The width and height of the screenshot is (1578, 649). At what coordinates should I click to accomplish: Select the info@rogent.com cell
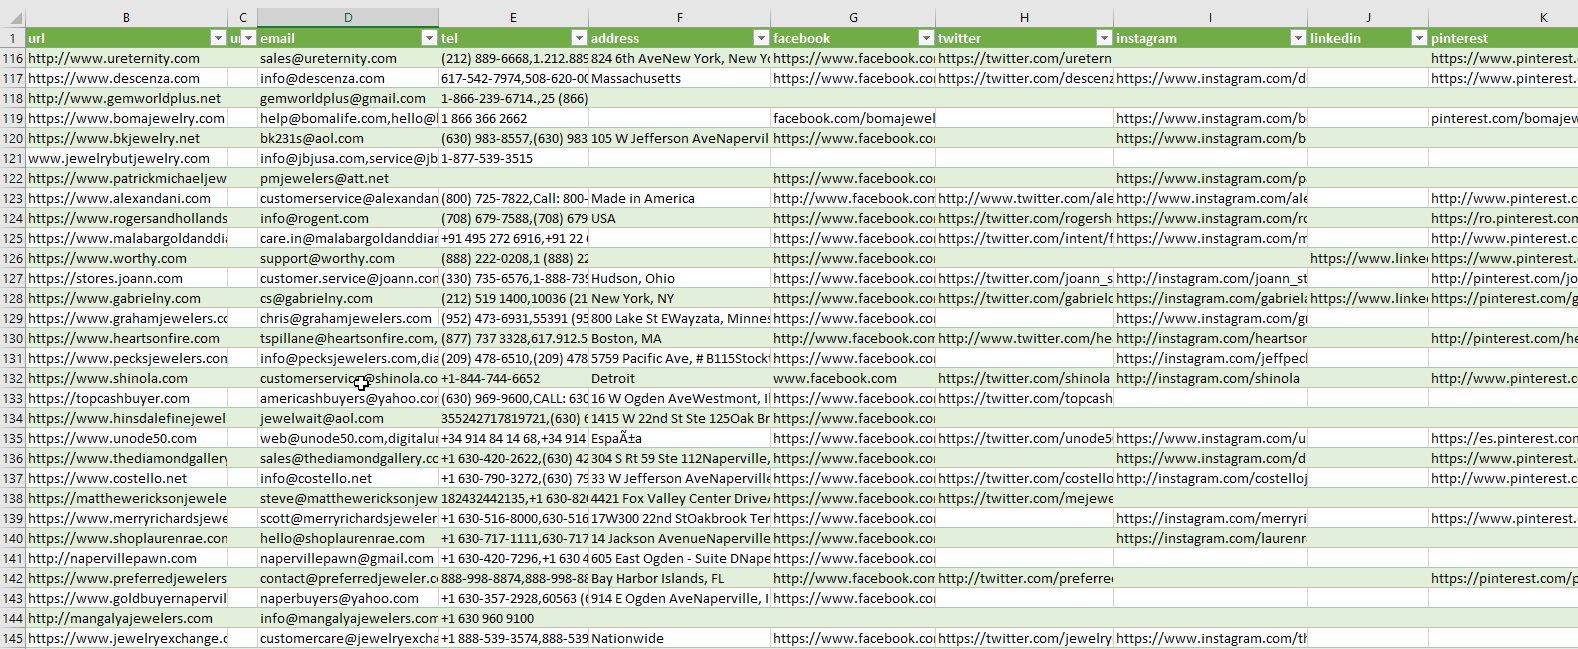pyautogui.click(x=348, y=218)
